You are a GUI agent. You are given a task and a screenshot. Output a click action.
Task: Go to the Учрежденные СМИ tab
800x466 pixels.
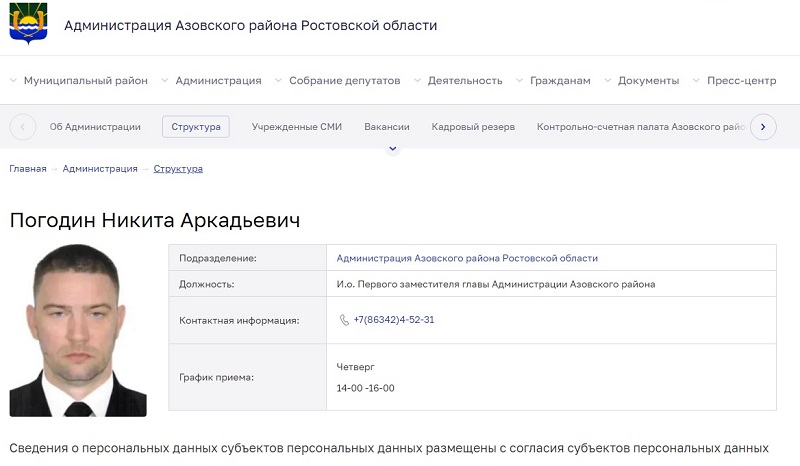pos(297,127)
